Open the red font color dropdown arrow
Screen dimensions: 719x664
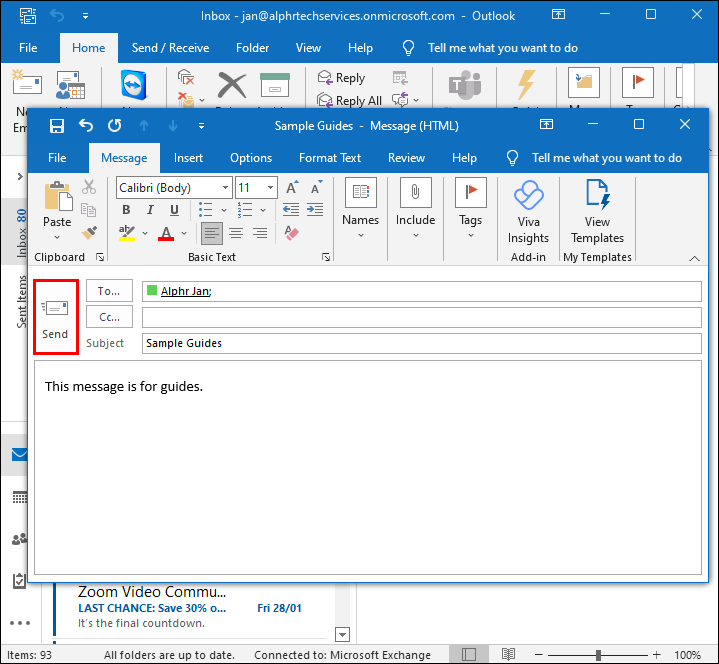pyautogui.click(x=186, y=234)
